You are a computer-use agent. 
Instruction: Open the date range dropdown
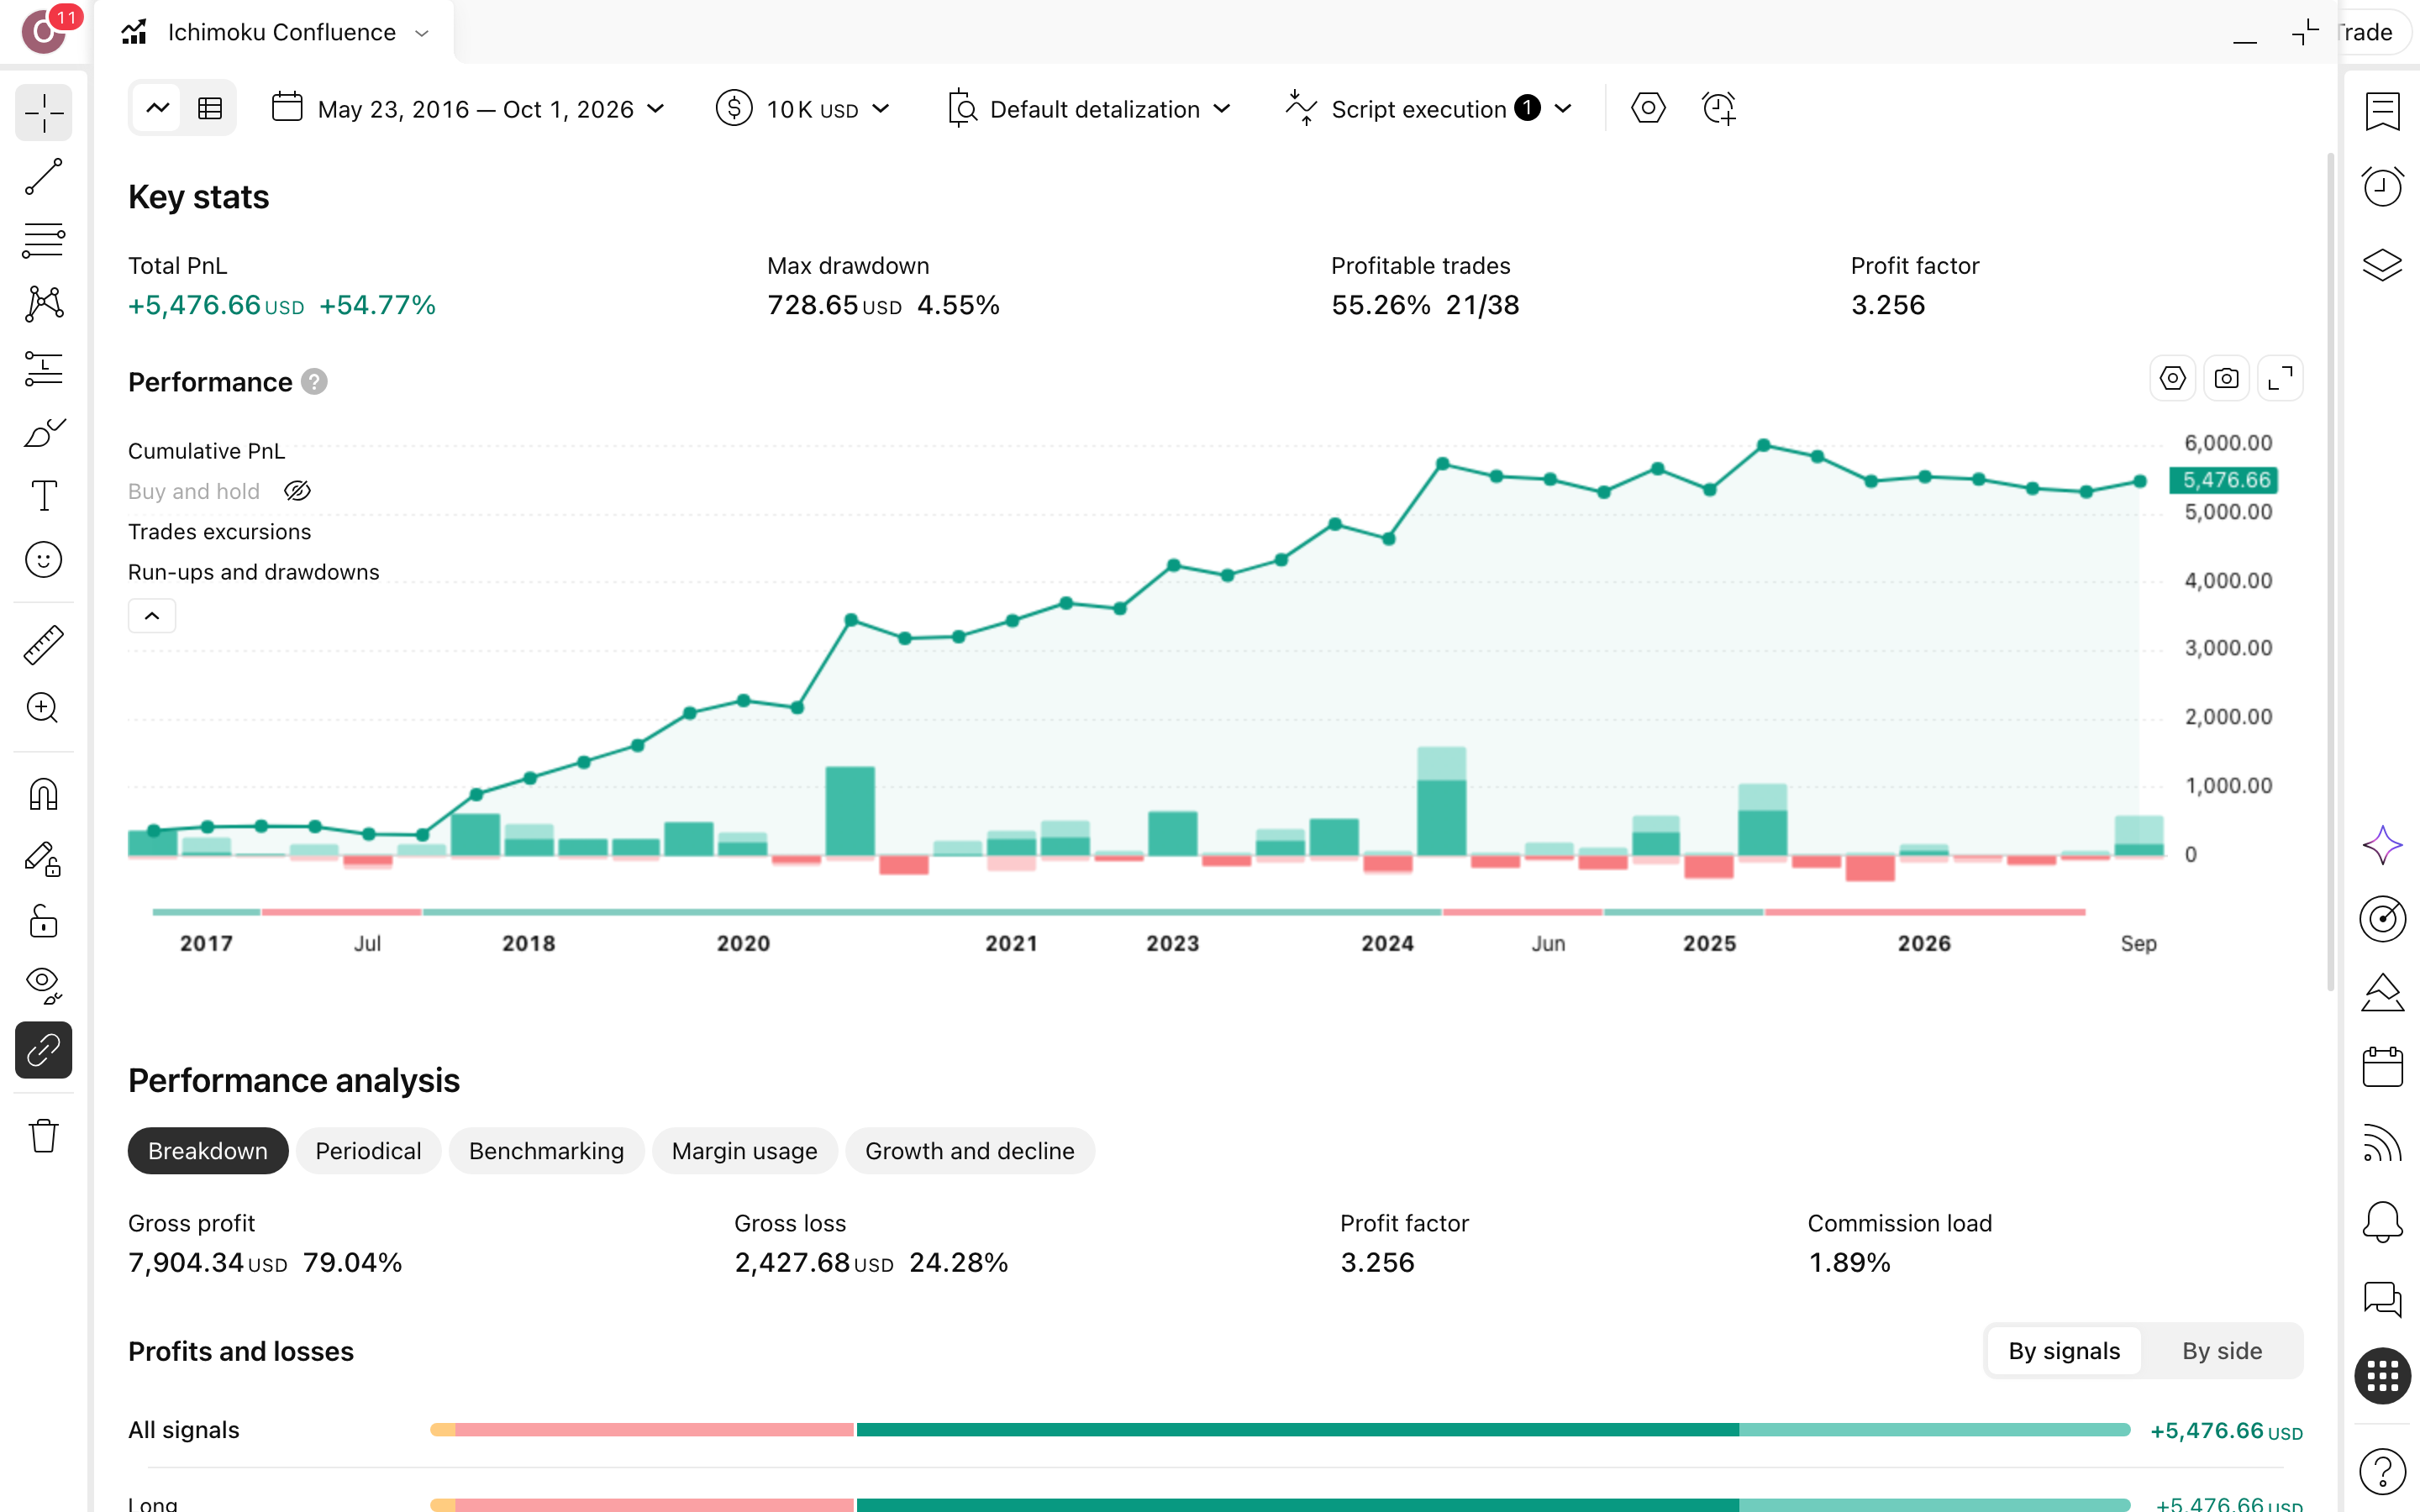pos(469,108)
